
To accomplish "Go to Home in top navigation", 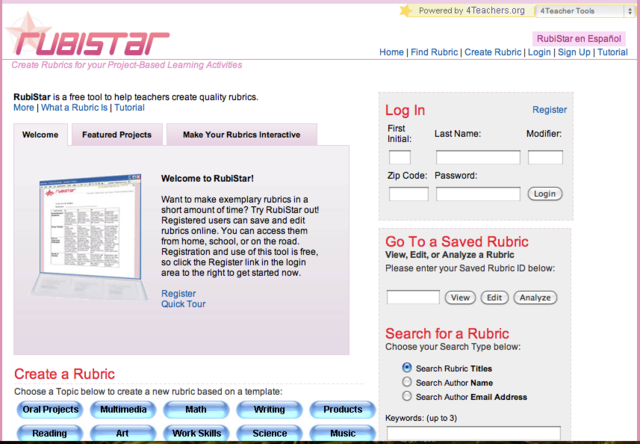I will [x=391, y=52].
